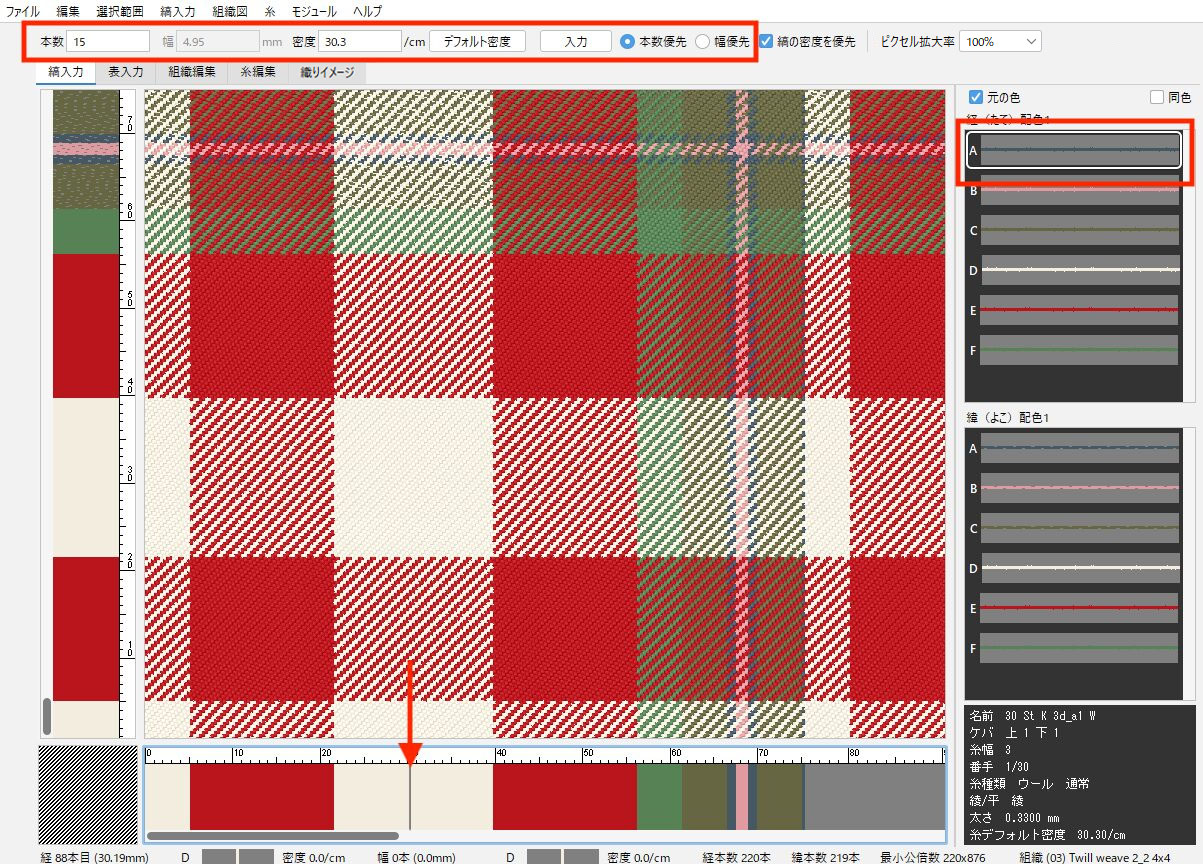Open the ピクセル拡大率 100% dropdown
Image resolution: width=1203 pixels, height=864 pixels.
click(1000, 42)
